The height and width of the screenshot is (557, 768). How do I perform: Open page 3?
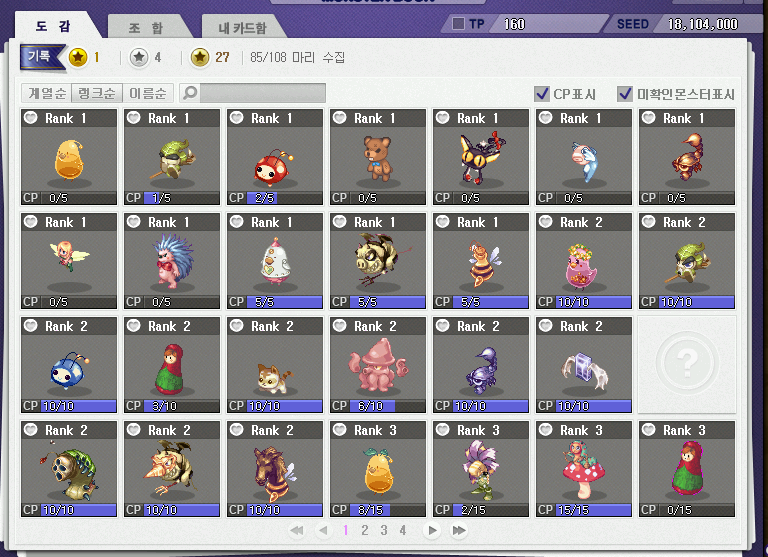click(384, 530)
